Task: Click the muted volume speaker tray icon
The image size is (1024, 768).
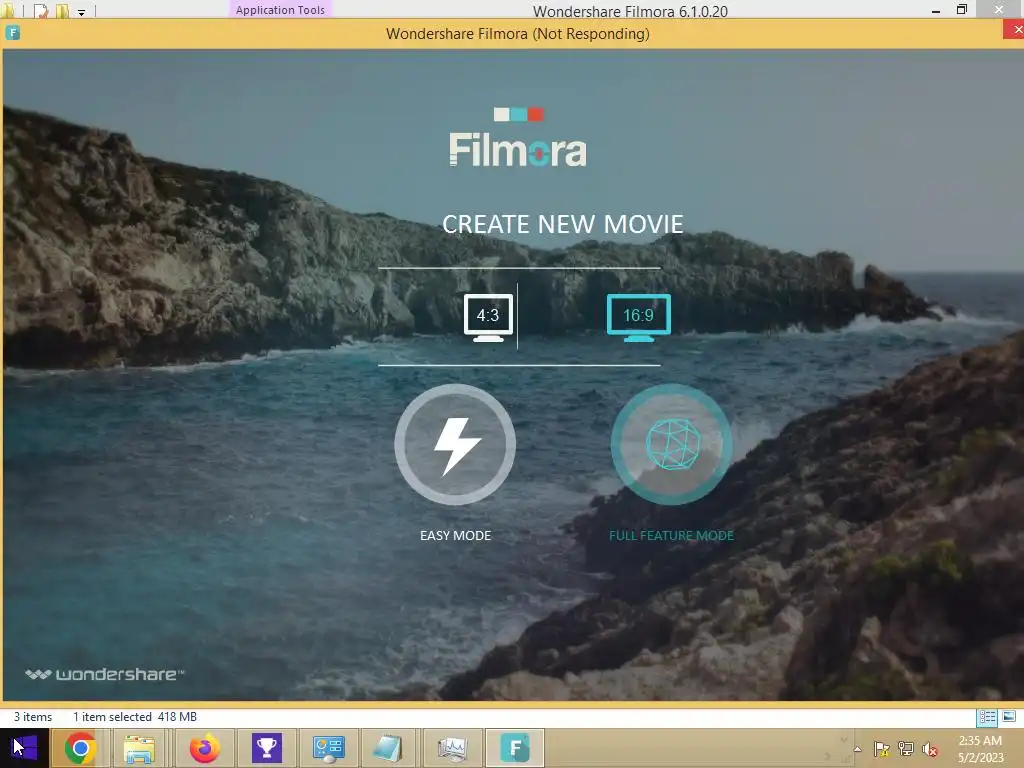Action: point(930,749)
